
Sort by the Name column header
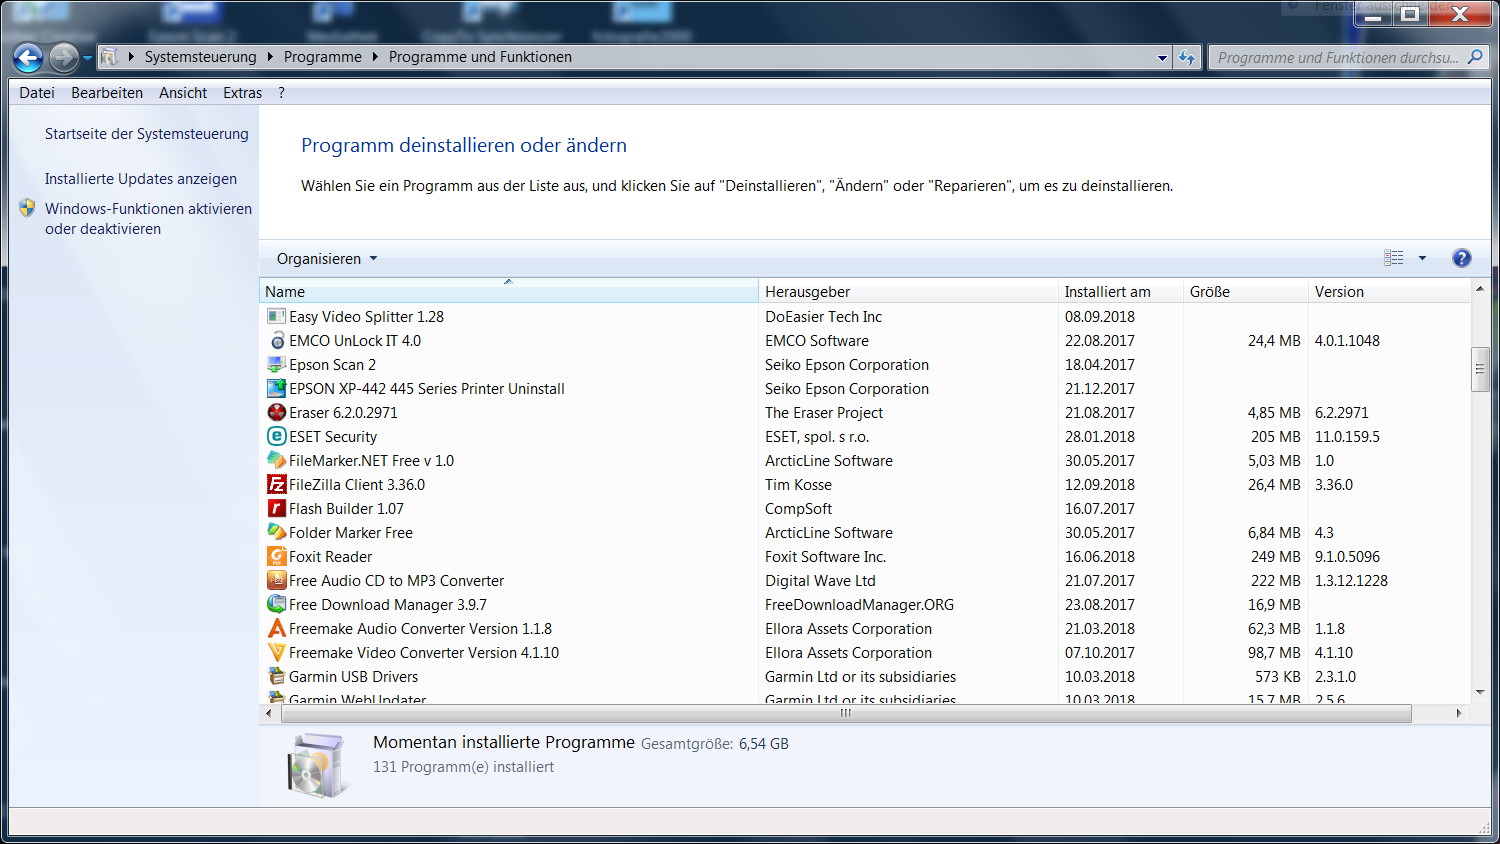[509, 292]
